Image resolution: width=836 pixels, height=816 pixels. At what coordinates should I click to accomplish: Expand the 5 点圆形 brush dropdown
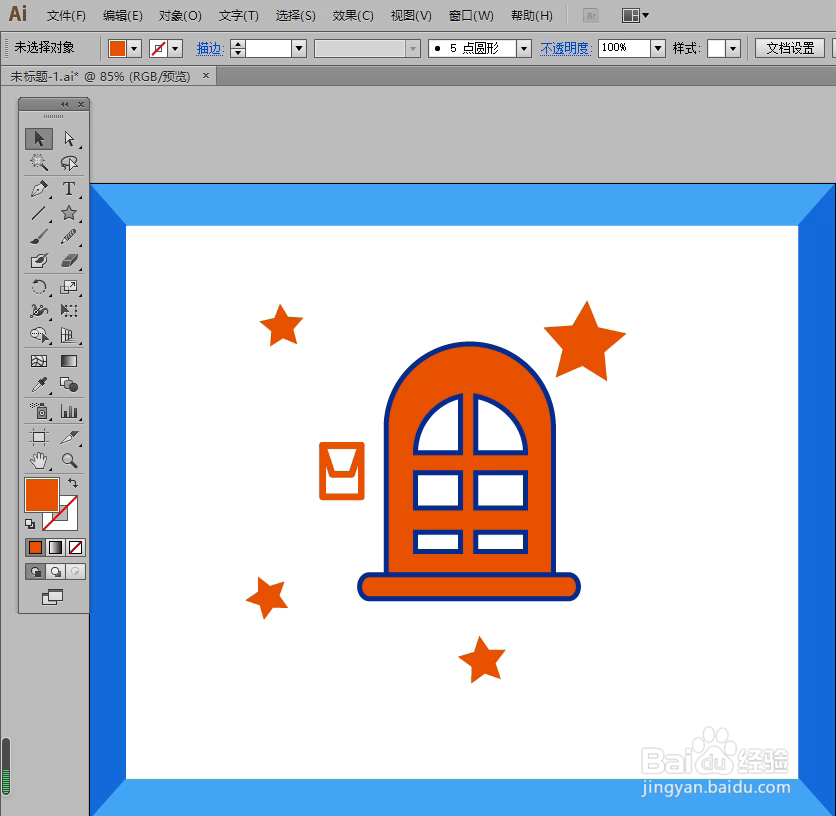coord(524,49)
